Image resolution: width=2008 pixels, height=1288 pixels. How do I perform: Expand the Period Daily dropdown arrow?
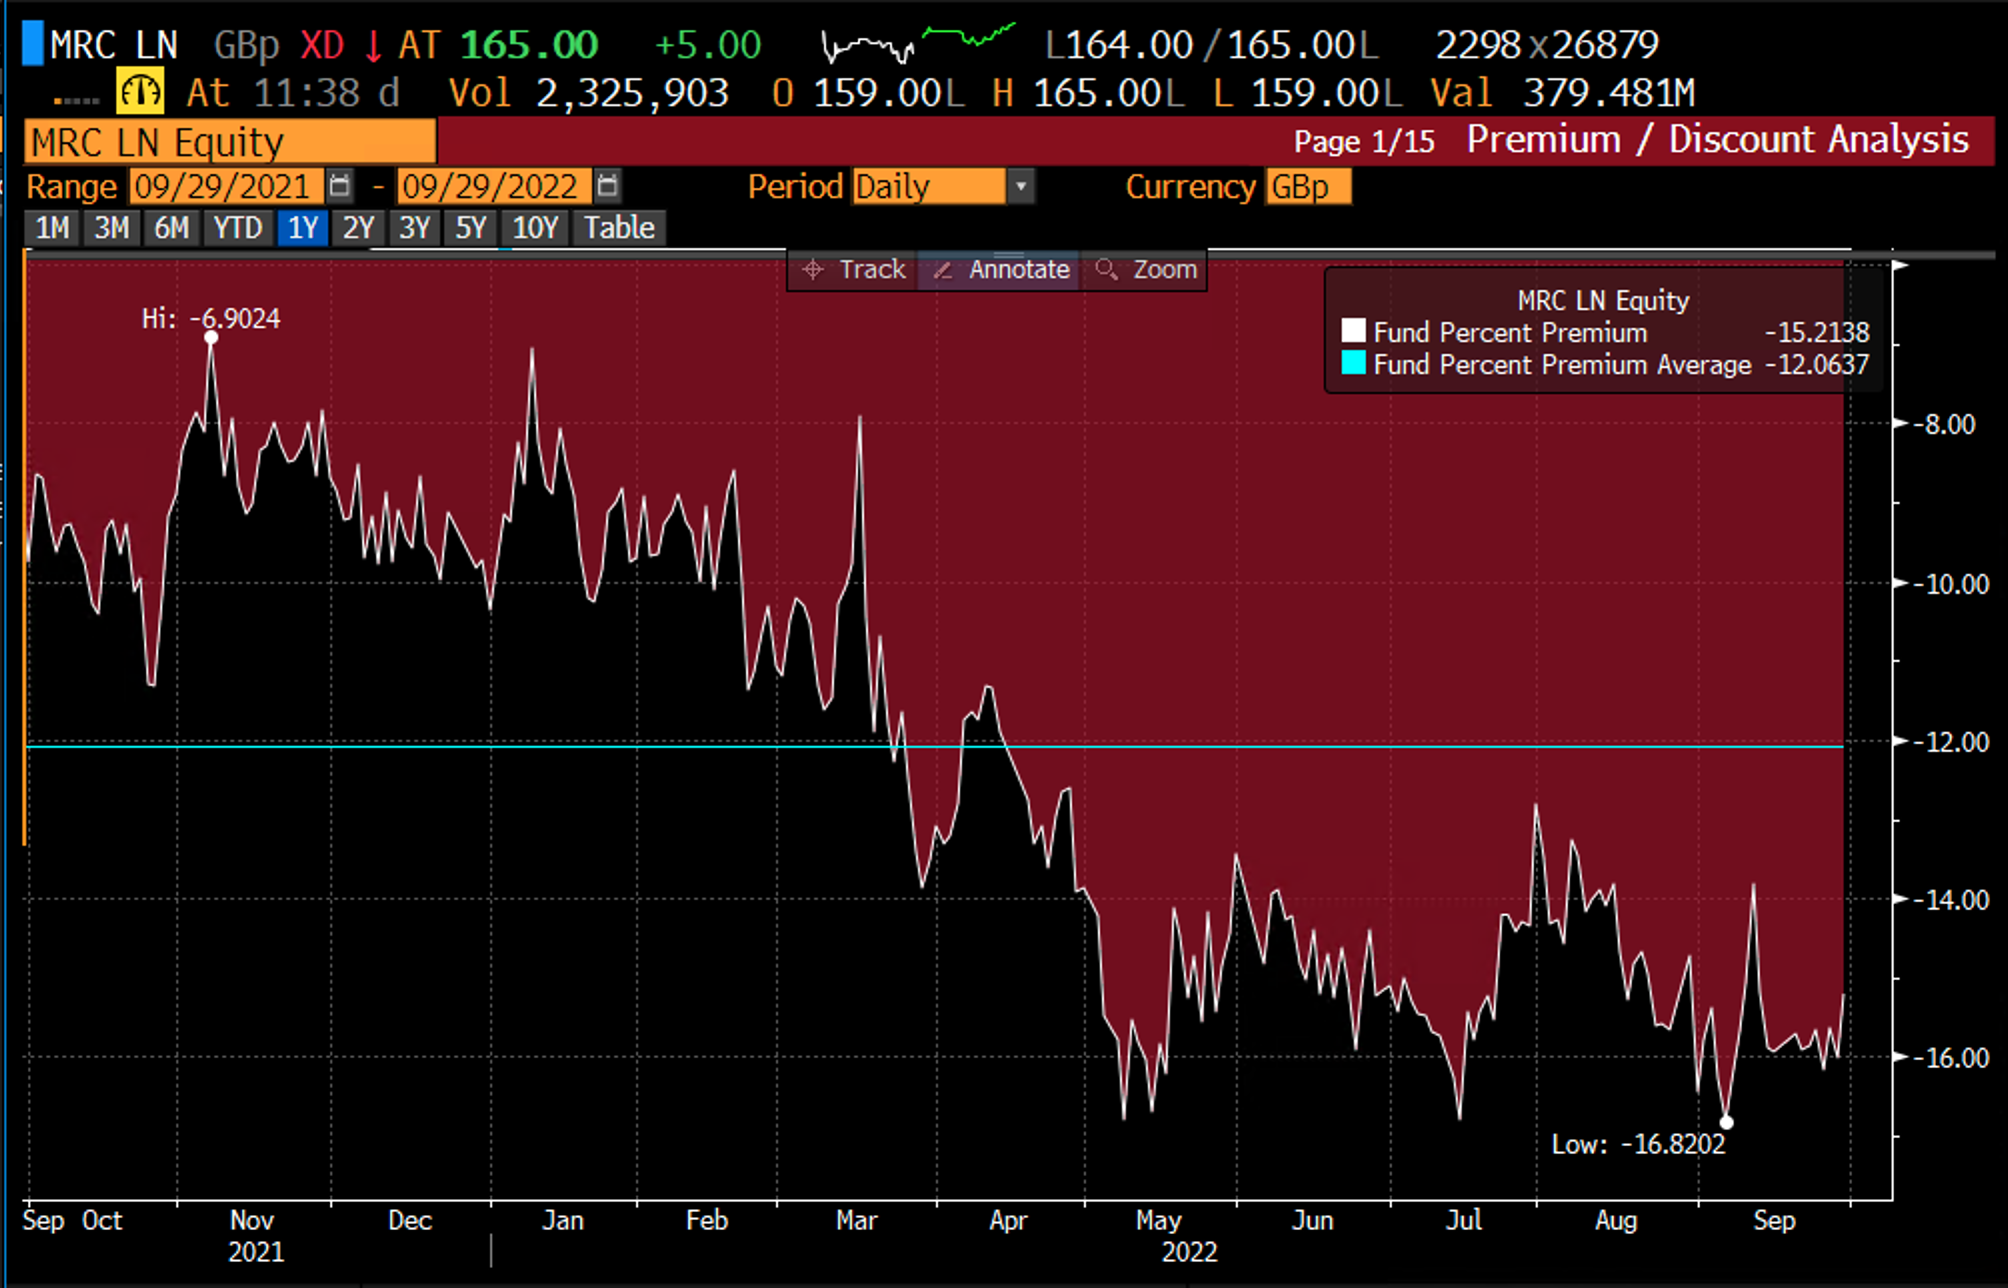coord(1021,187)
